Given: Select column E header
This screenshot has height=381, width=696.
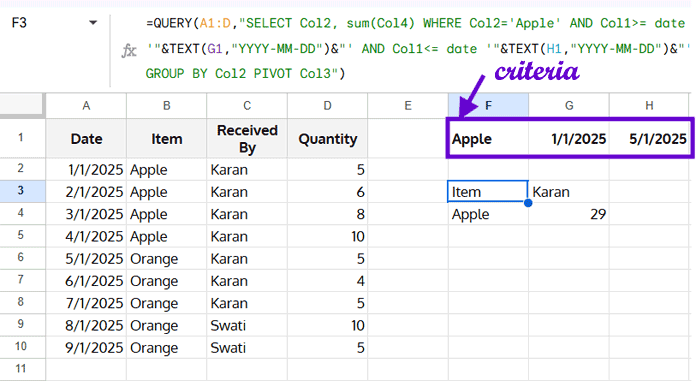Looking at the screenshot, I should 408,106.
